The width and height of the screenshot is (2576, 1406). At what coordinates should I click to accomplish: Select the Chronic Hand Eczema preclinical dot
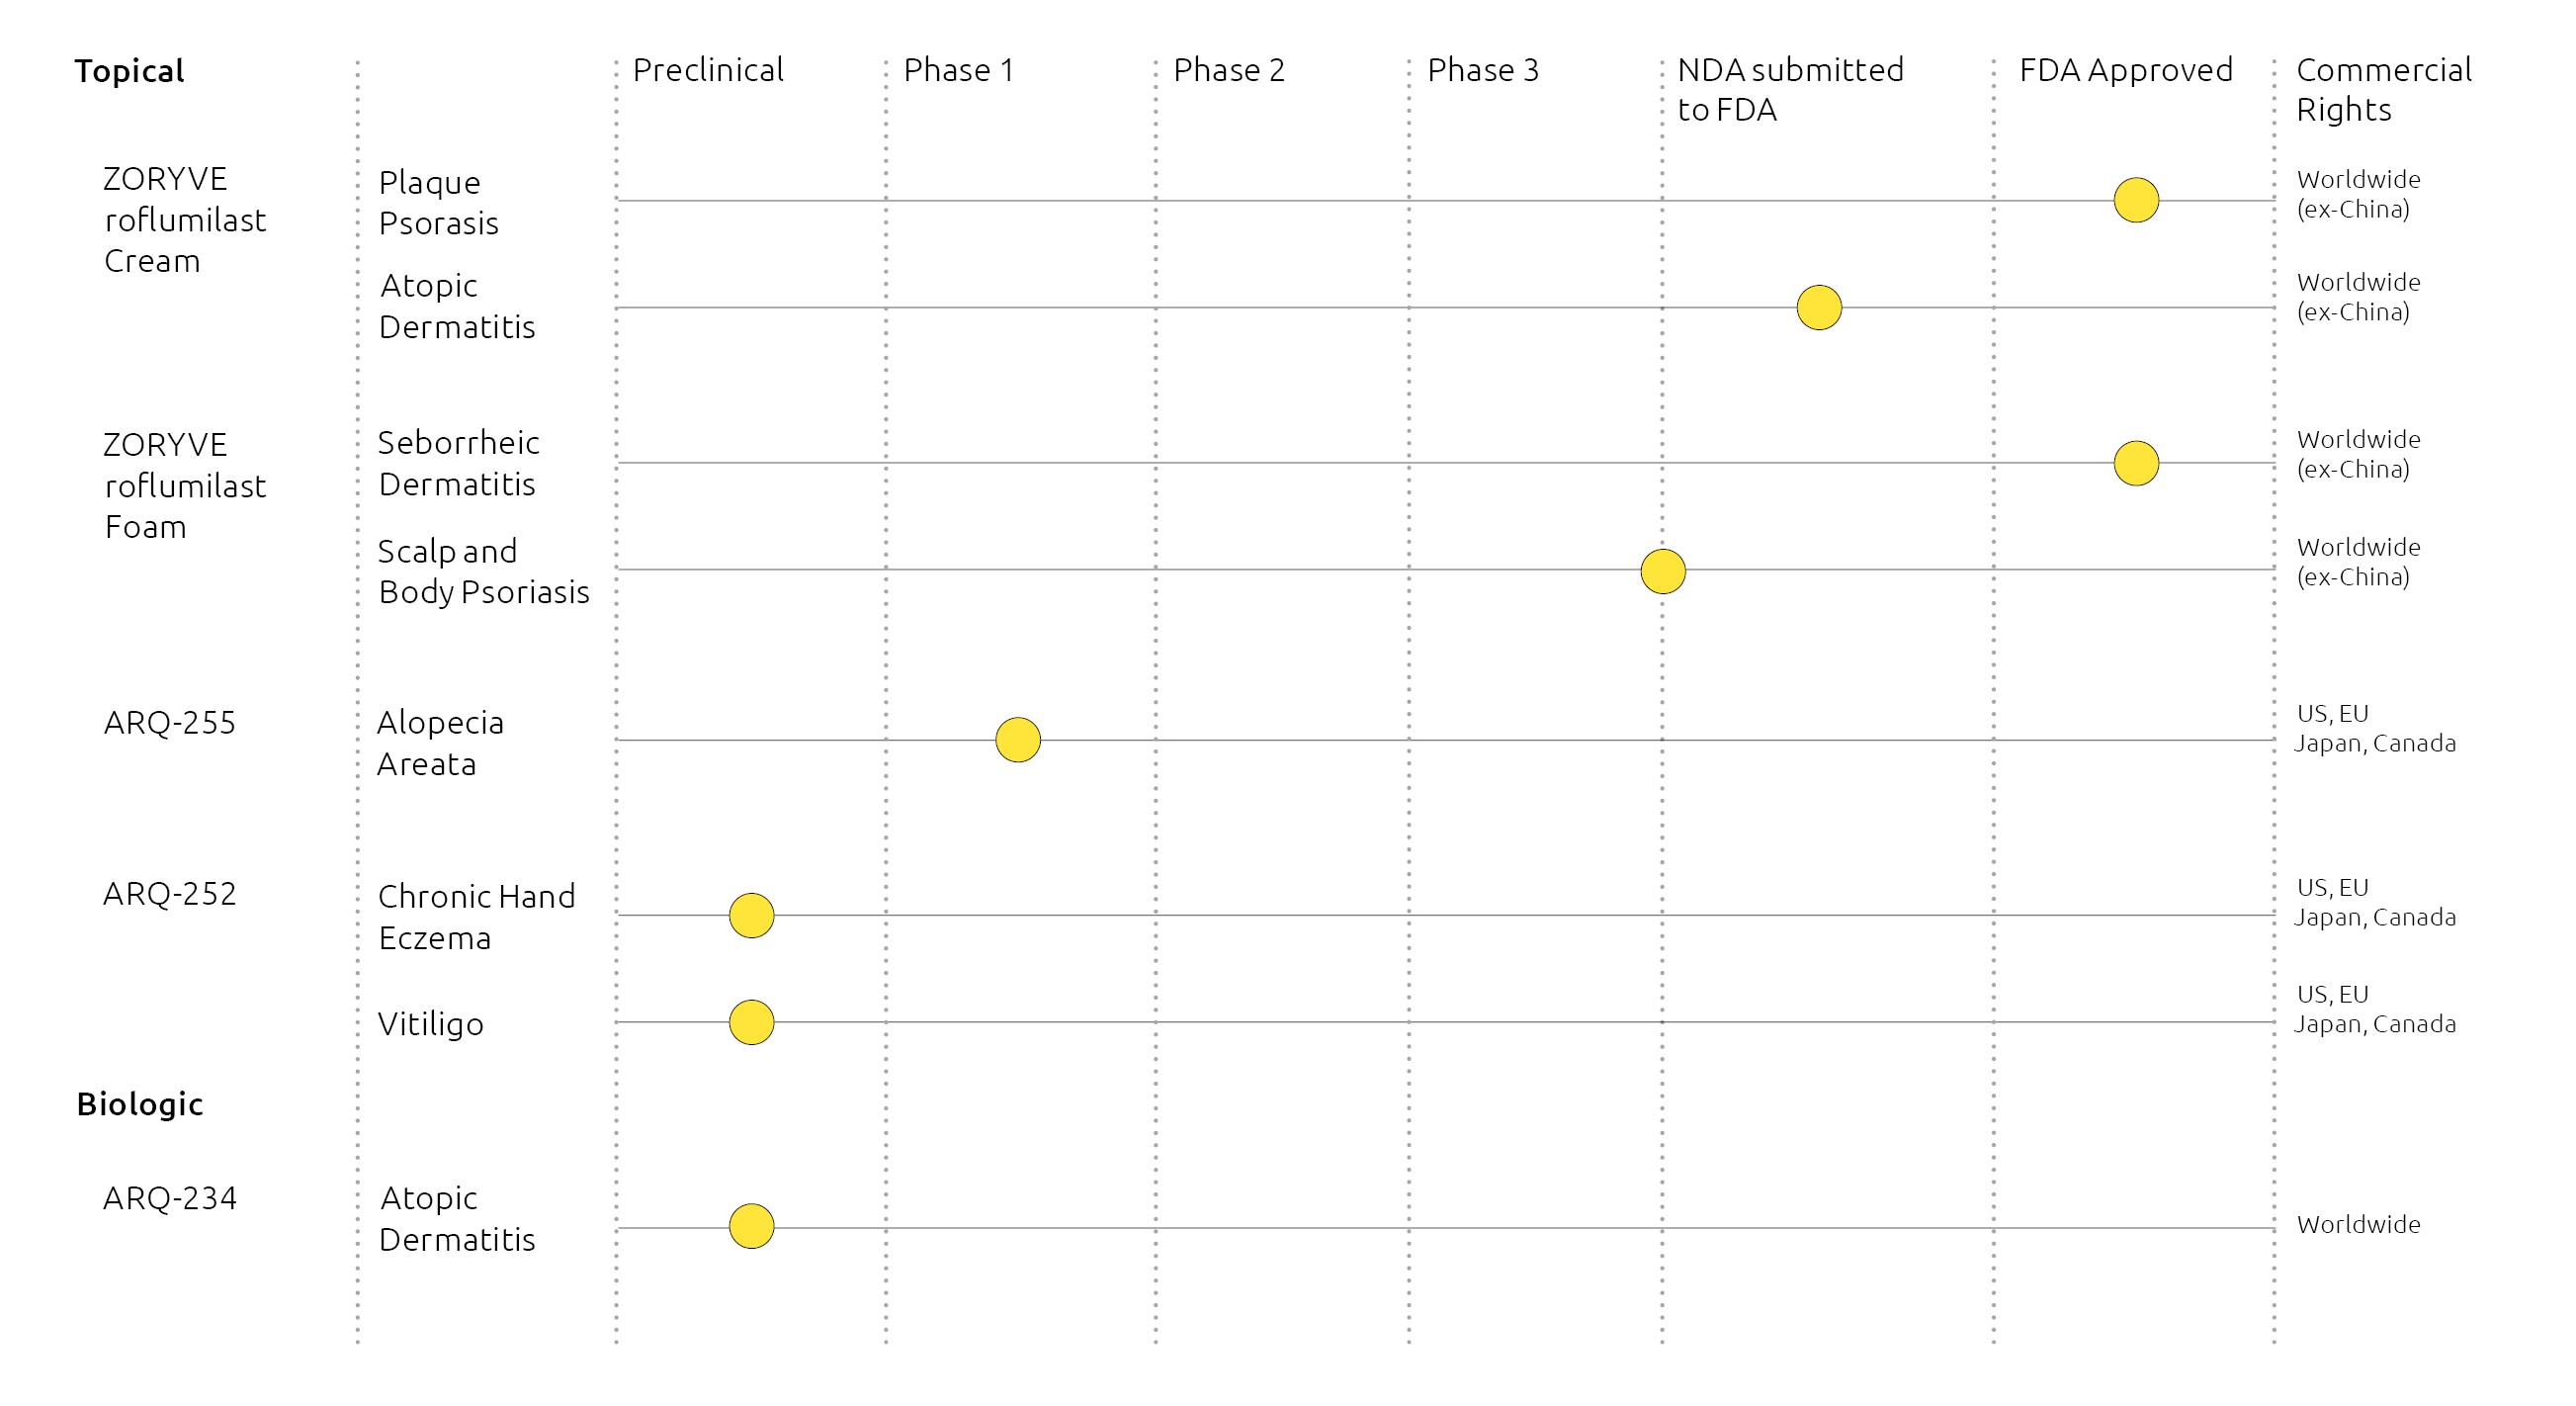pos(751,915)
